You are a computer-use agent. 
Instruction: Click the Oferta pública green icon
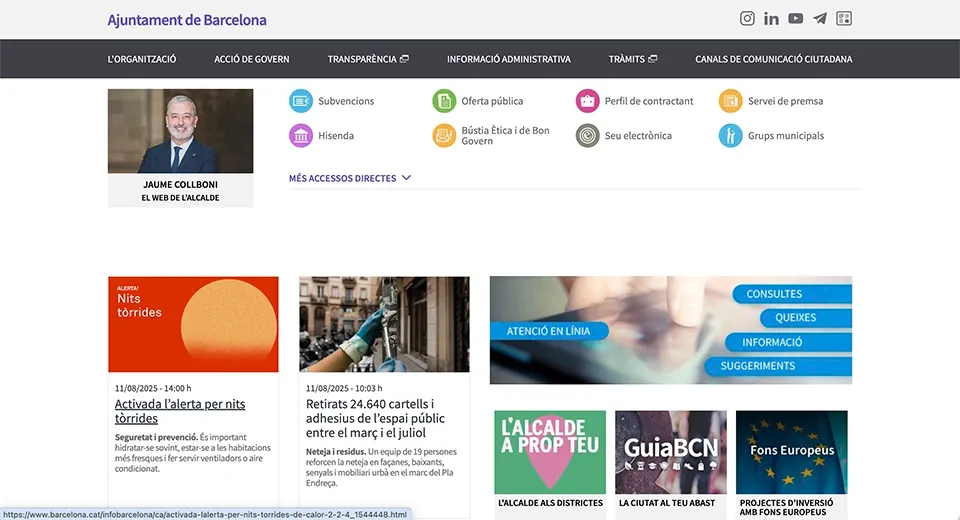click(x=444, y=101)
